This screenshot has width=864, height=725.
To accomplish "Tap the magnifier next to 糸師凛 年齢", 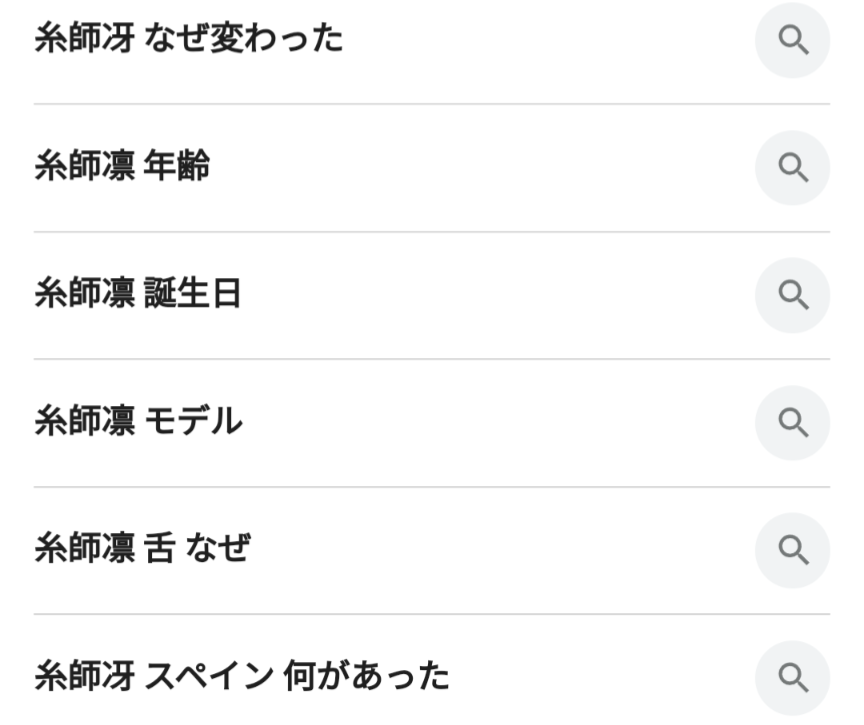I will click(x=792, y=168).
